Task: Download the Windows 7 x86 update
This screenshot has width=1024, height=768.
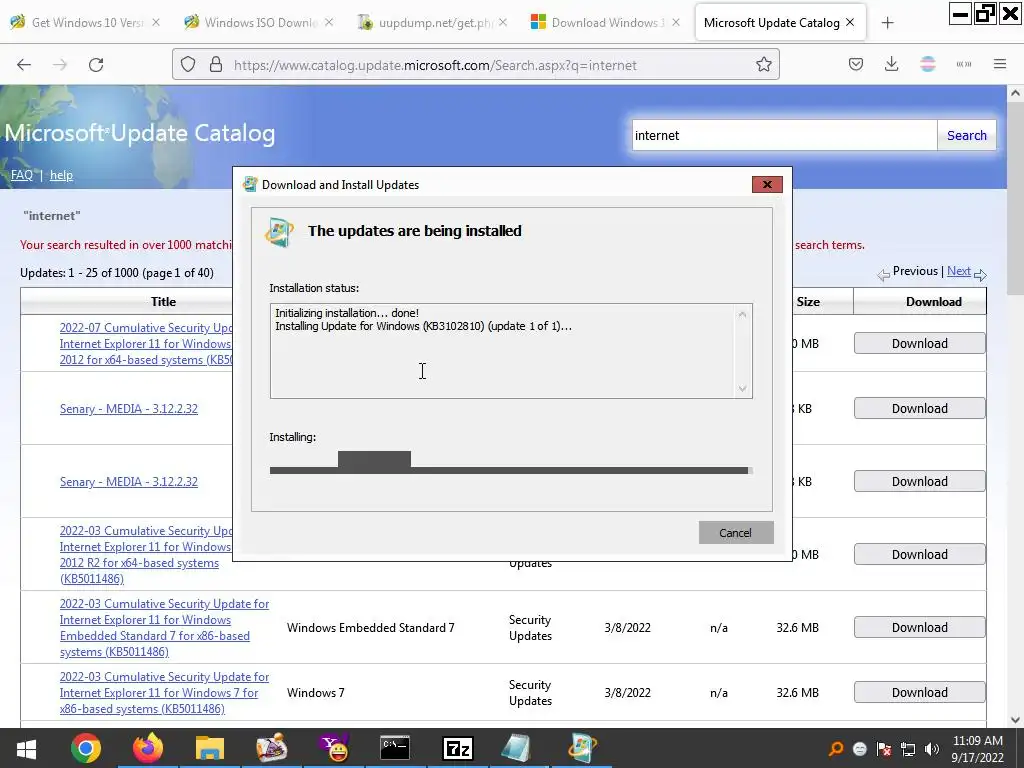Action: pyautogui.click(x=920, y=692)
